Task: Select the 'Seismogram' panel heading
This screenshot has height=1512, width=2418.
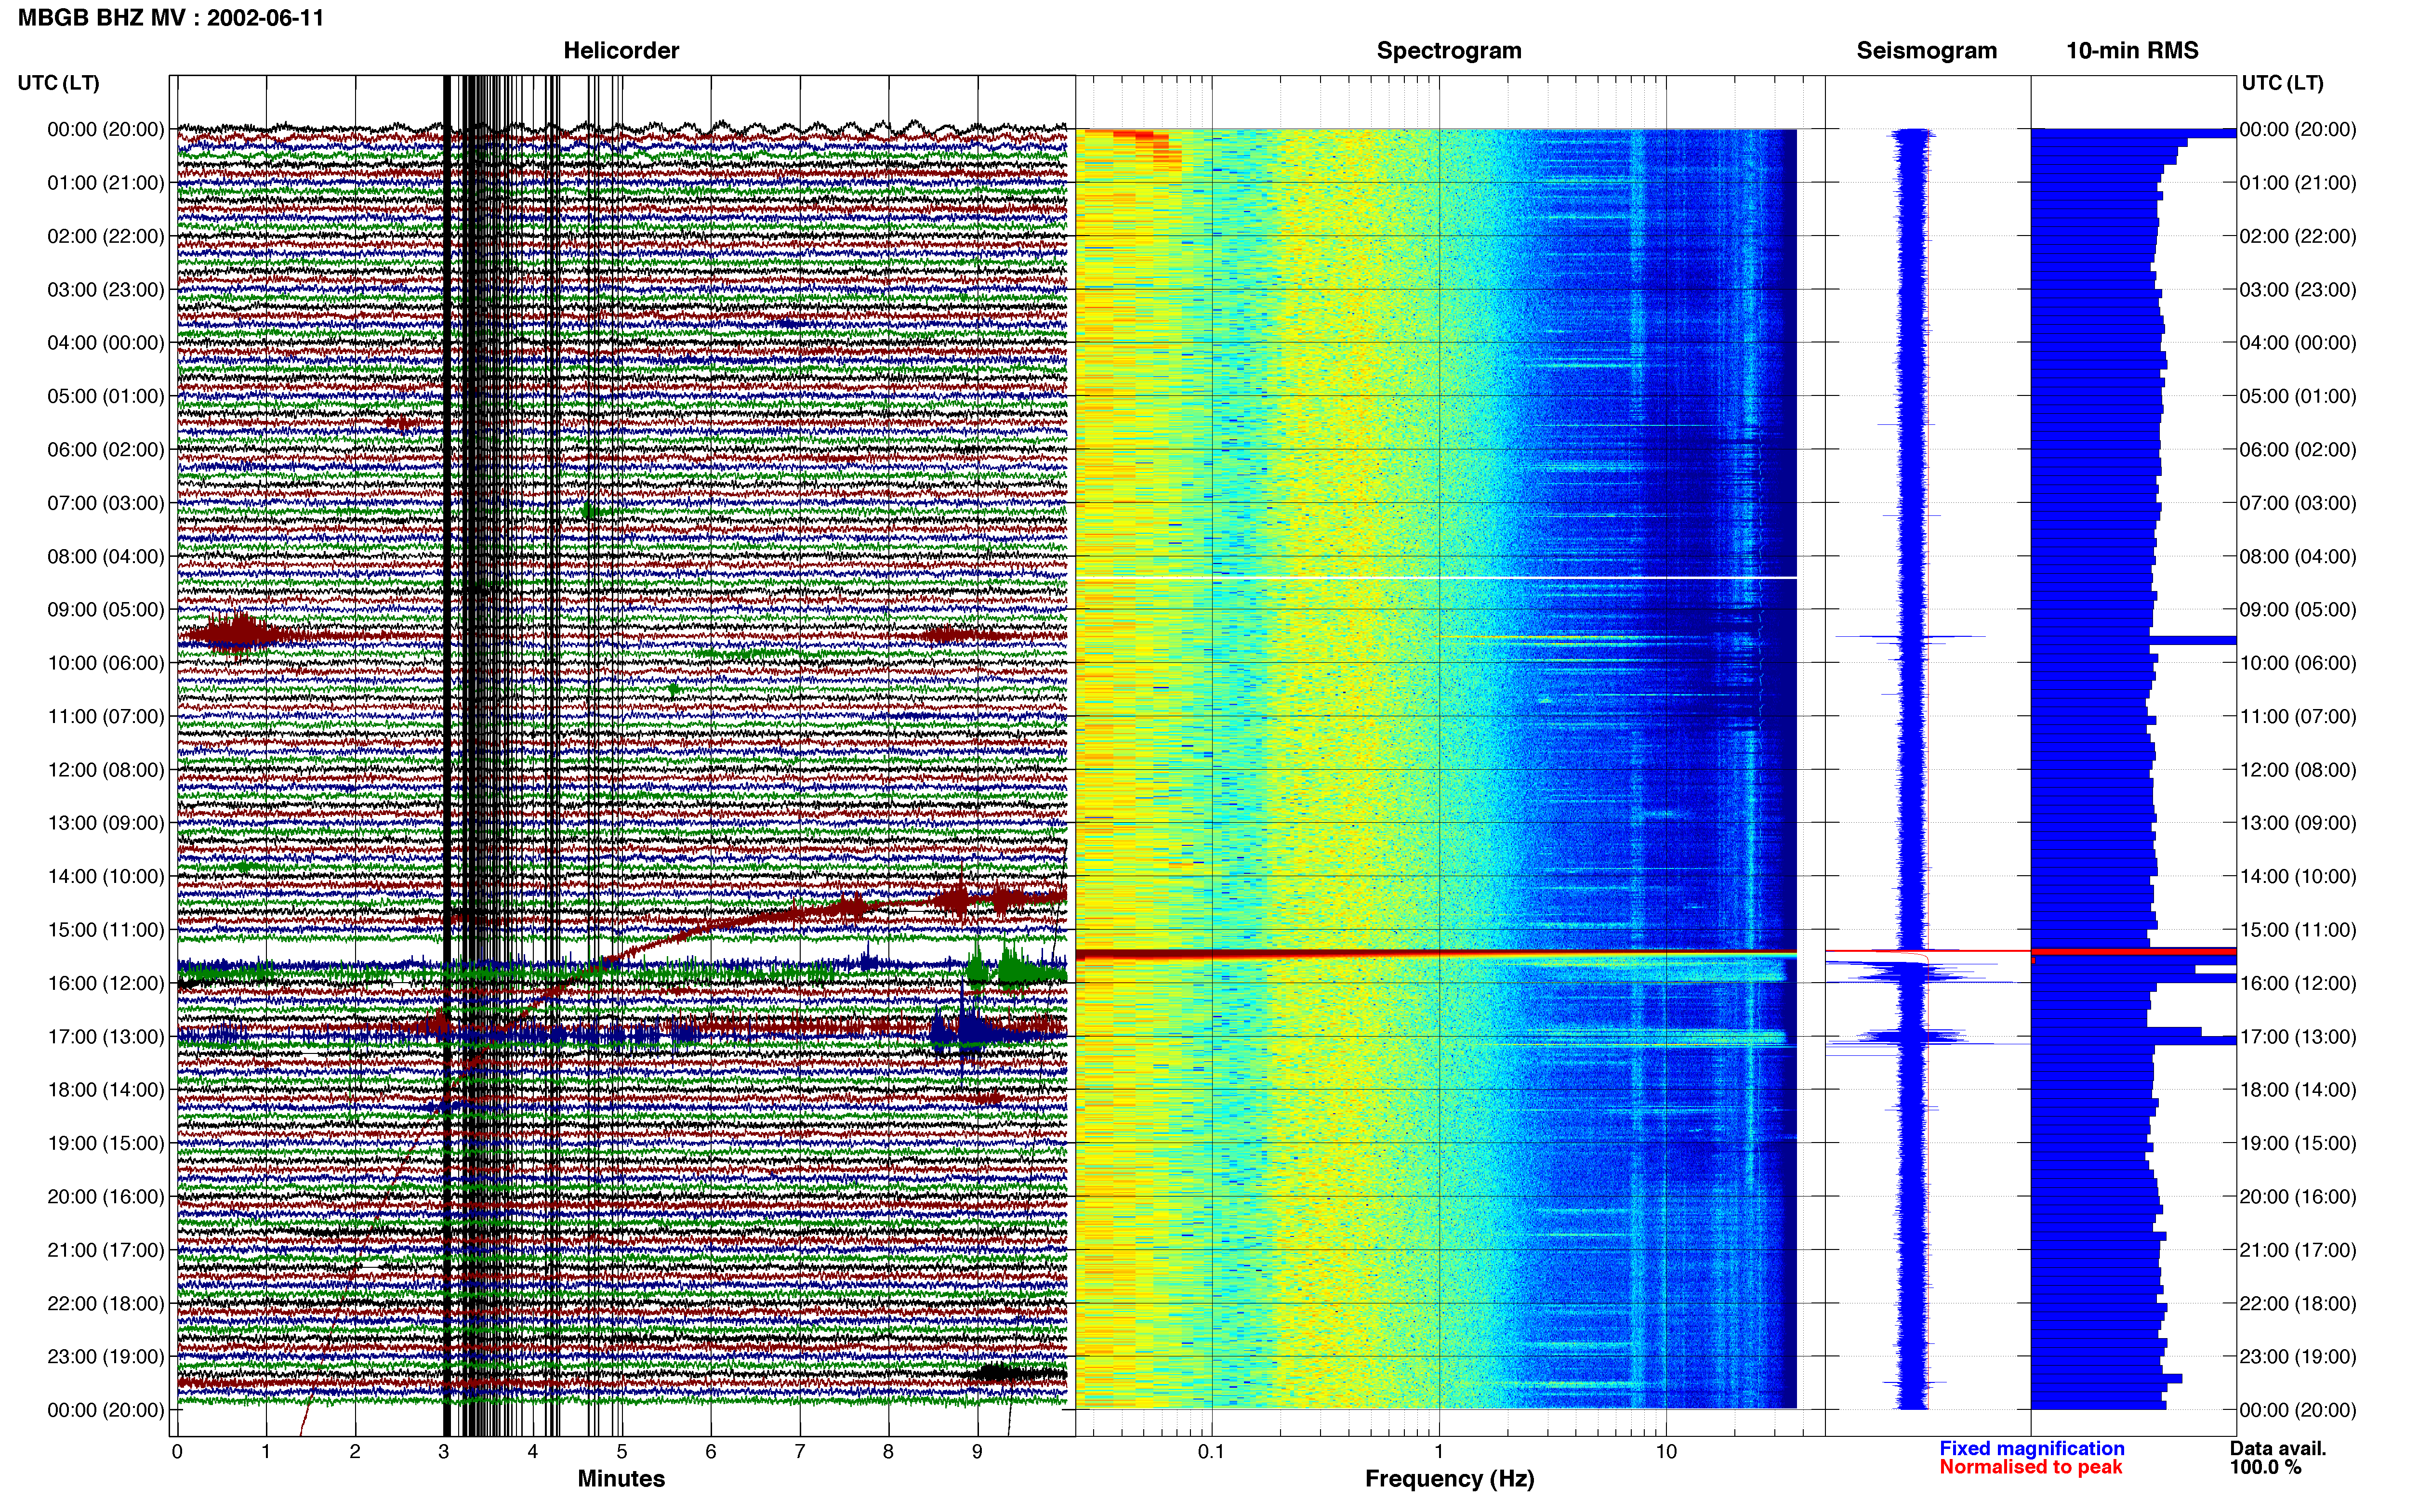Action: [1926, 50]
